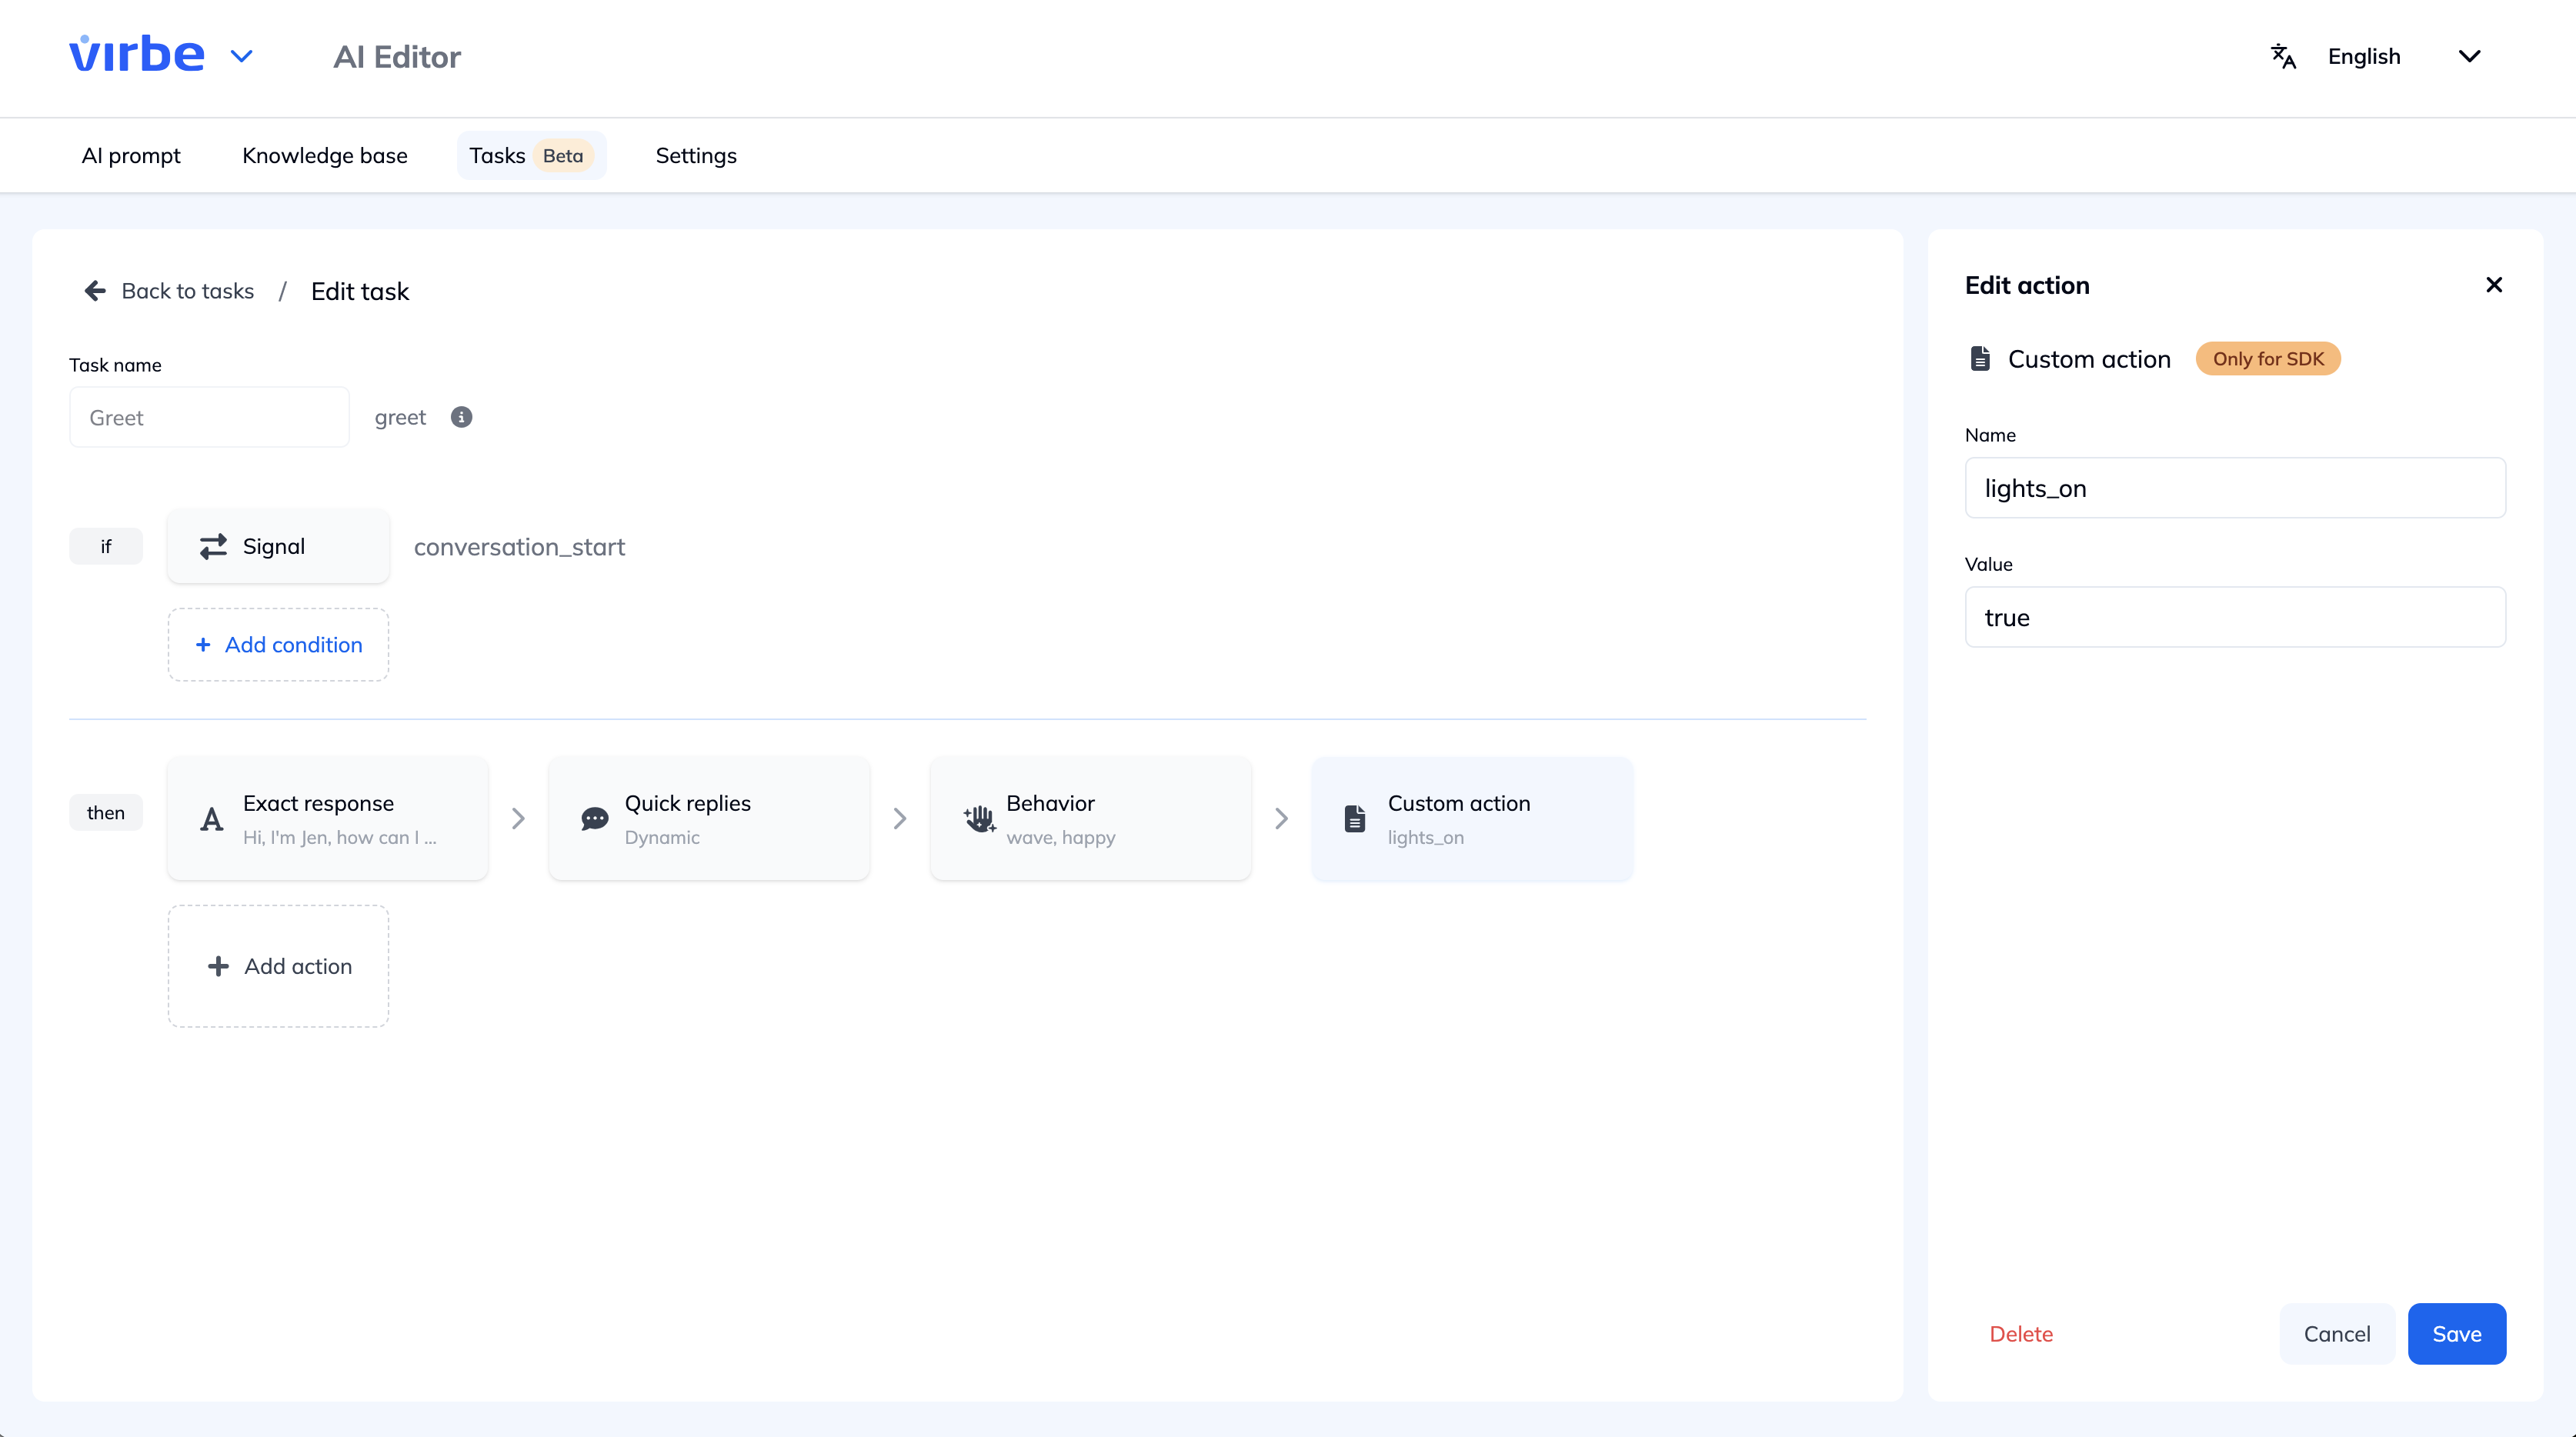Screen dimensions: 2576x1437
Task: Click the virbe logo
Action: coord(136,52)
